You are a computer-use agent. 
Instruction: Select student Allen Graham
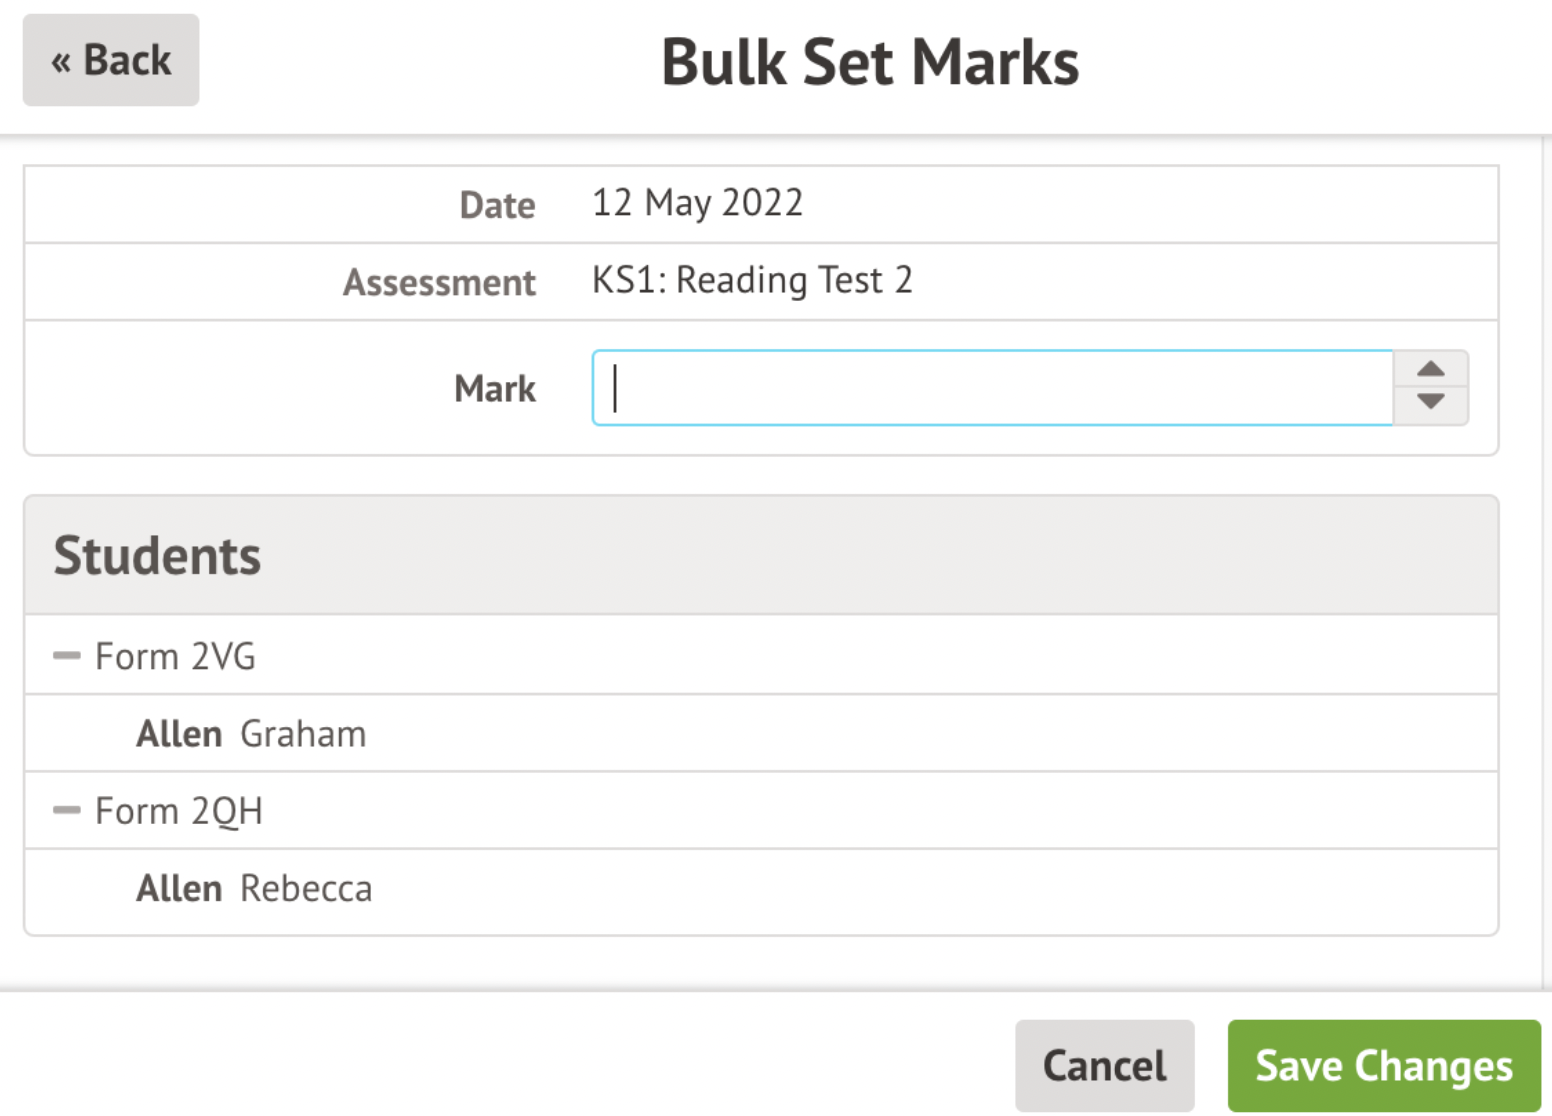[252, 734]
